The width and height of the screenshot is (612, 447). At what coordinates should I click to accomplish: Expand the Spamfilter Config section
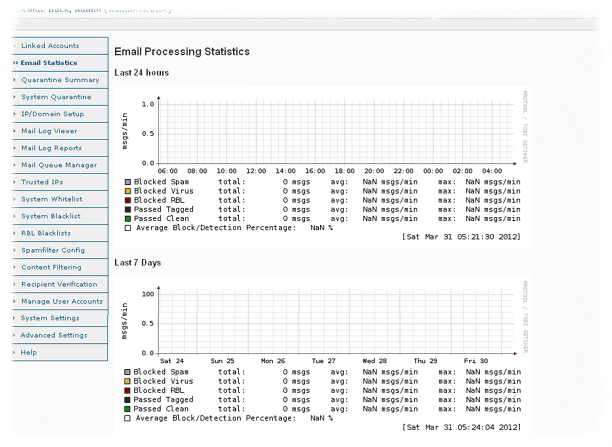pos(52,250)
